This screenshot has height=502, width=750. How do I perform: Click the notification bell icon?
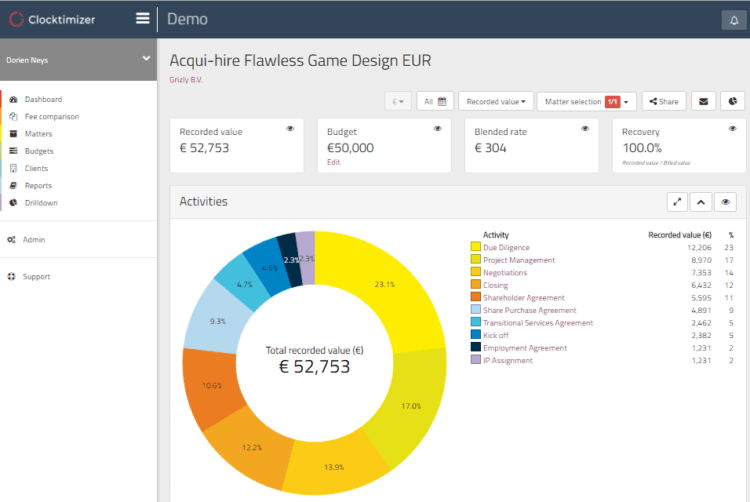(734, 20)
